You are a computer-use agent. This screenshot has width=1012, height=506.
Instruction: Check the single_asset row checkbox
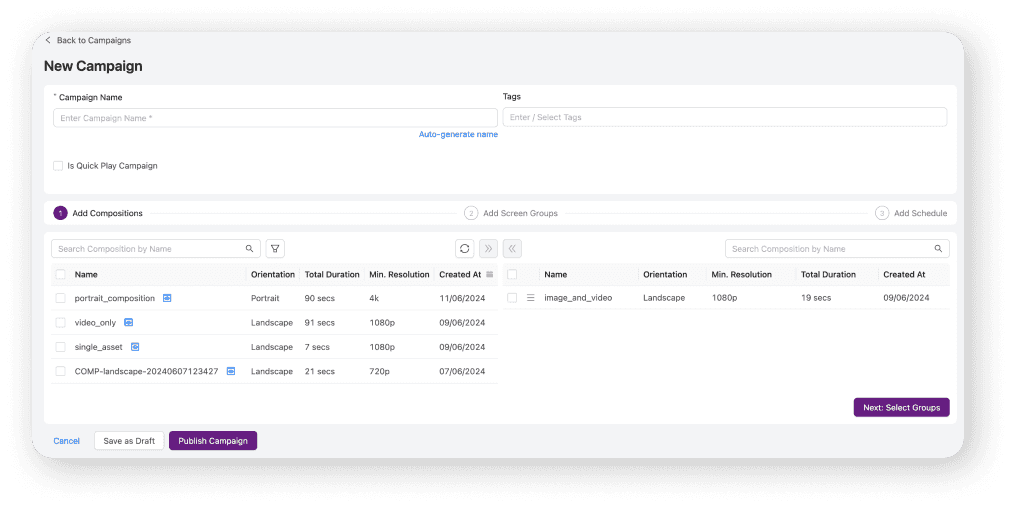pos(60,347)
